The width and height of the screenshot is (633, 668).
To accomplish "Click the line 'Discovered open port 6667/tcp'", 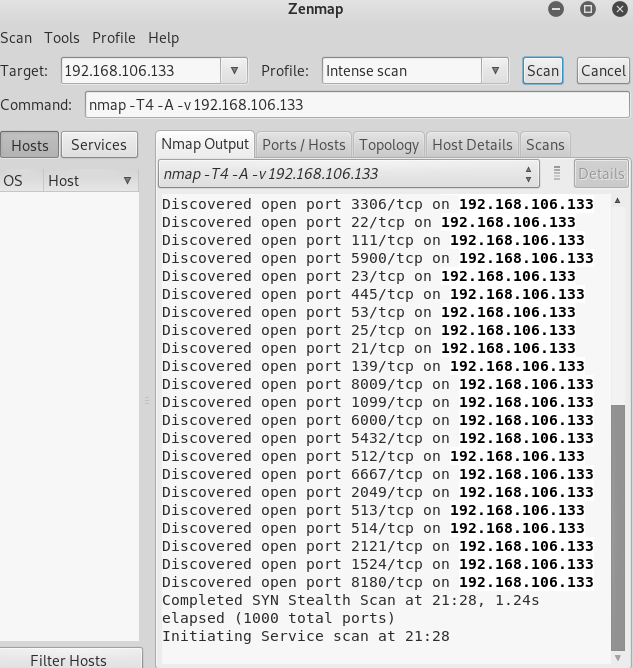I will [x=377, y=474].
